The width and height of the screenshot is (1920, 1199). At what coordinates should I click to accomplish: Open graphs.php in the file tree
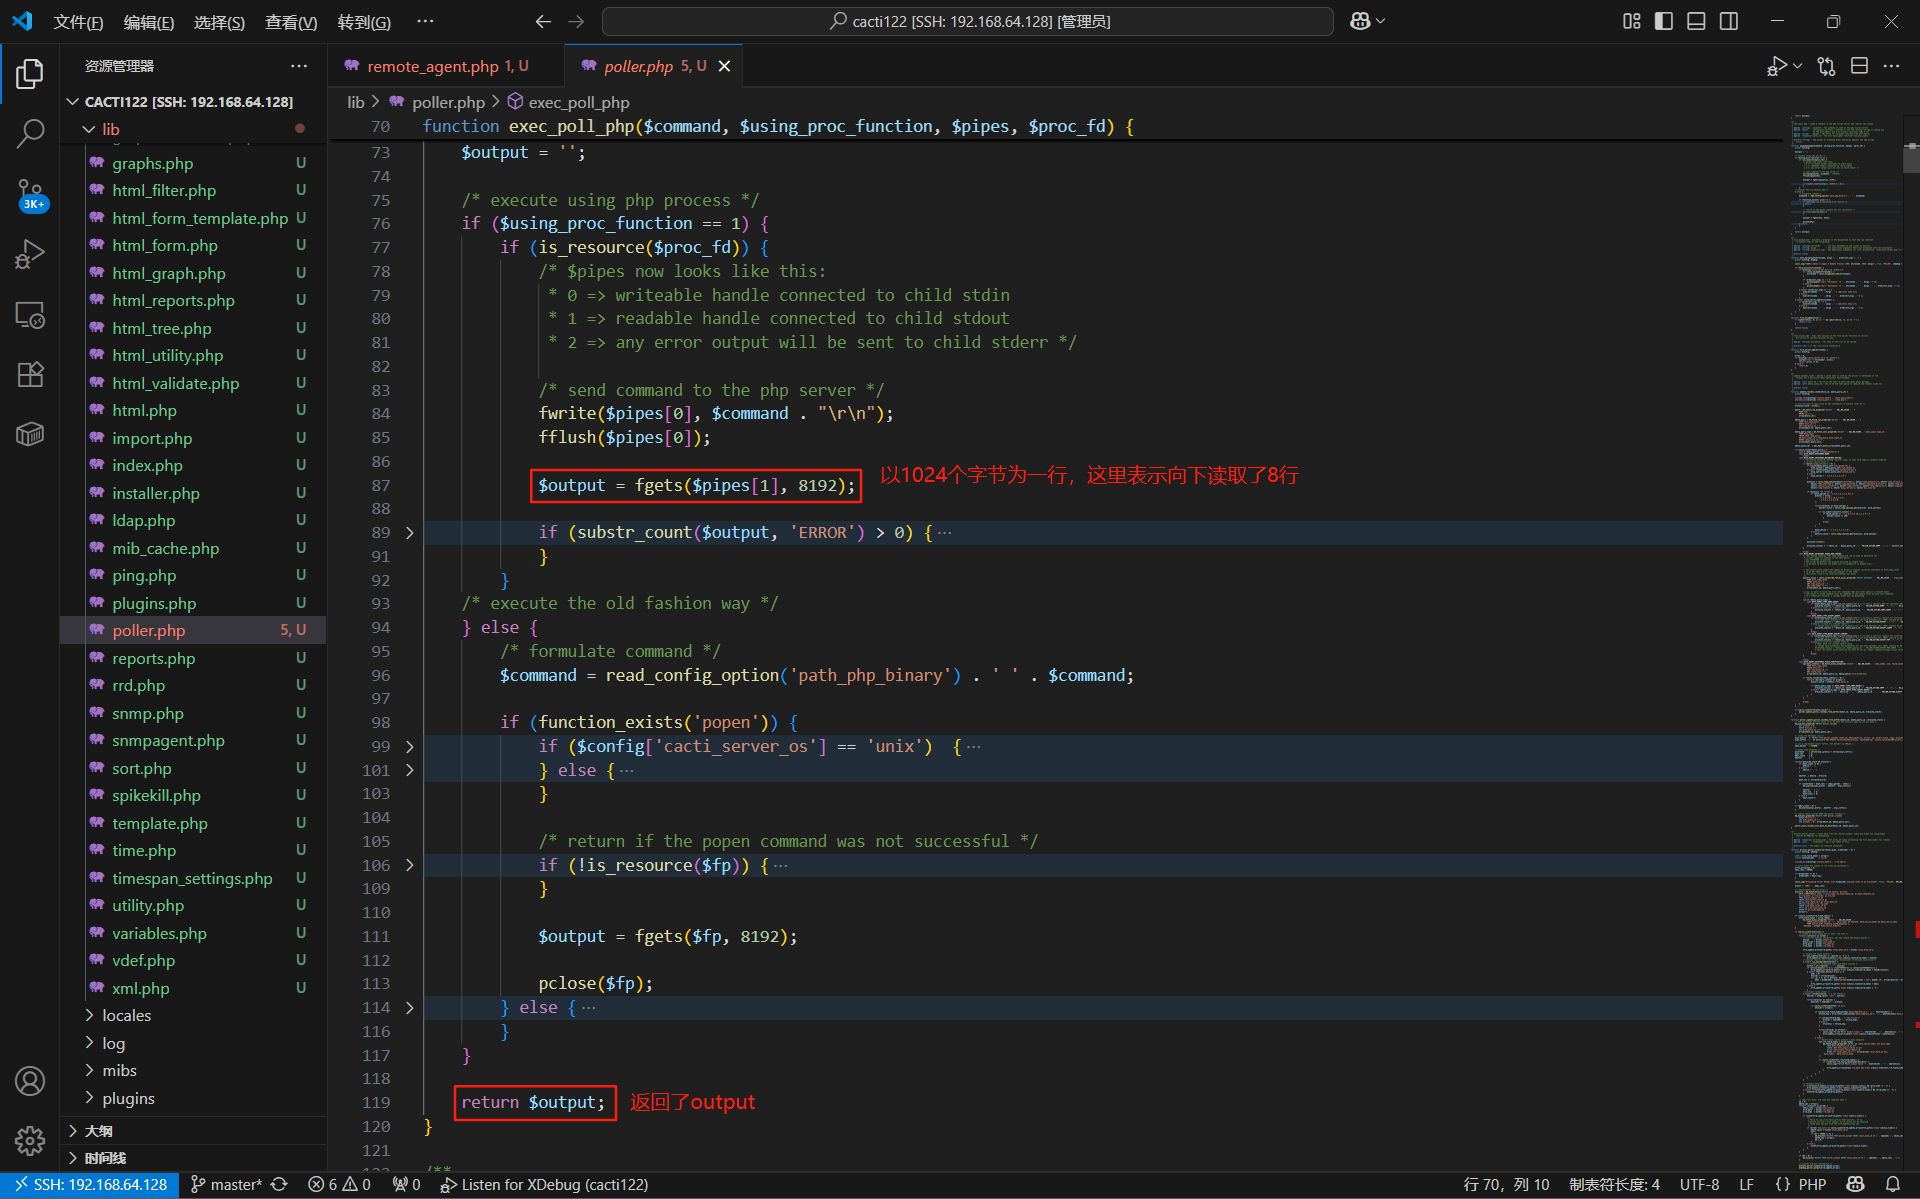pos(193,163)
